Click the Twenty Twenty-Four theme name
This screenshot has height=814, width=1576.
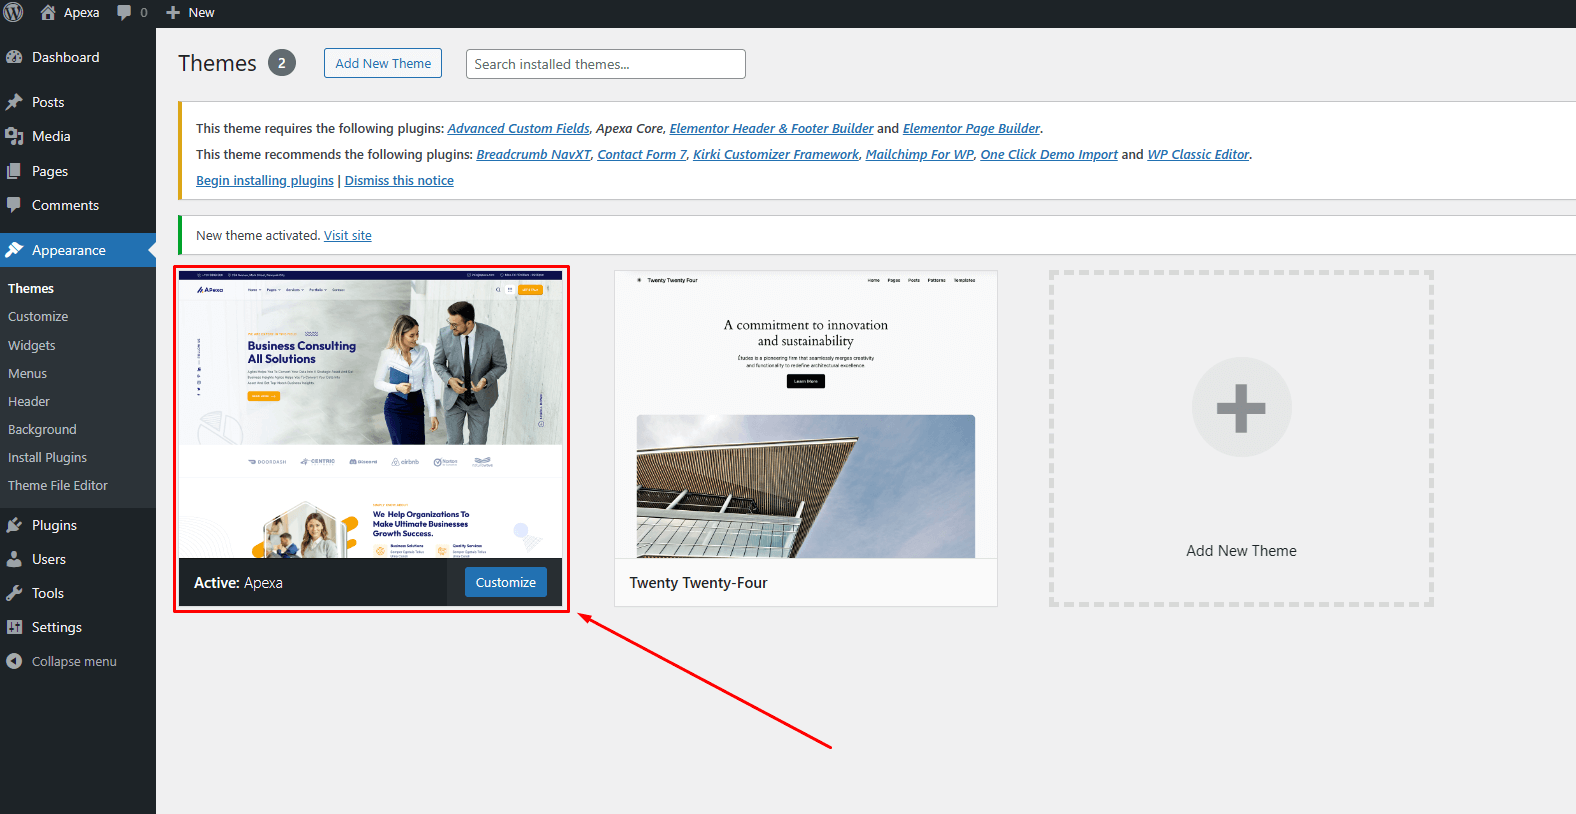(698, 583)
